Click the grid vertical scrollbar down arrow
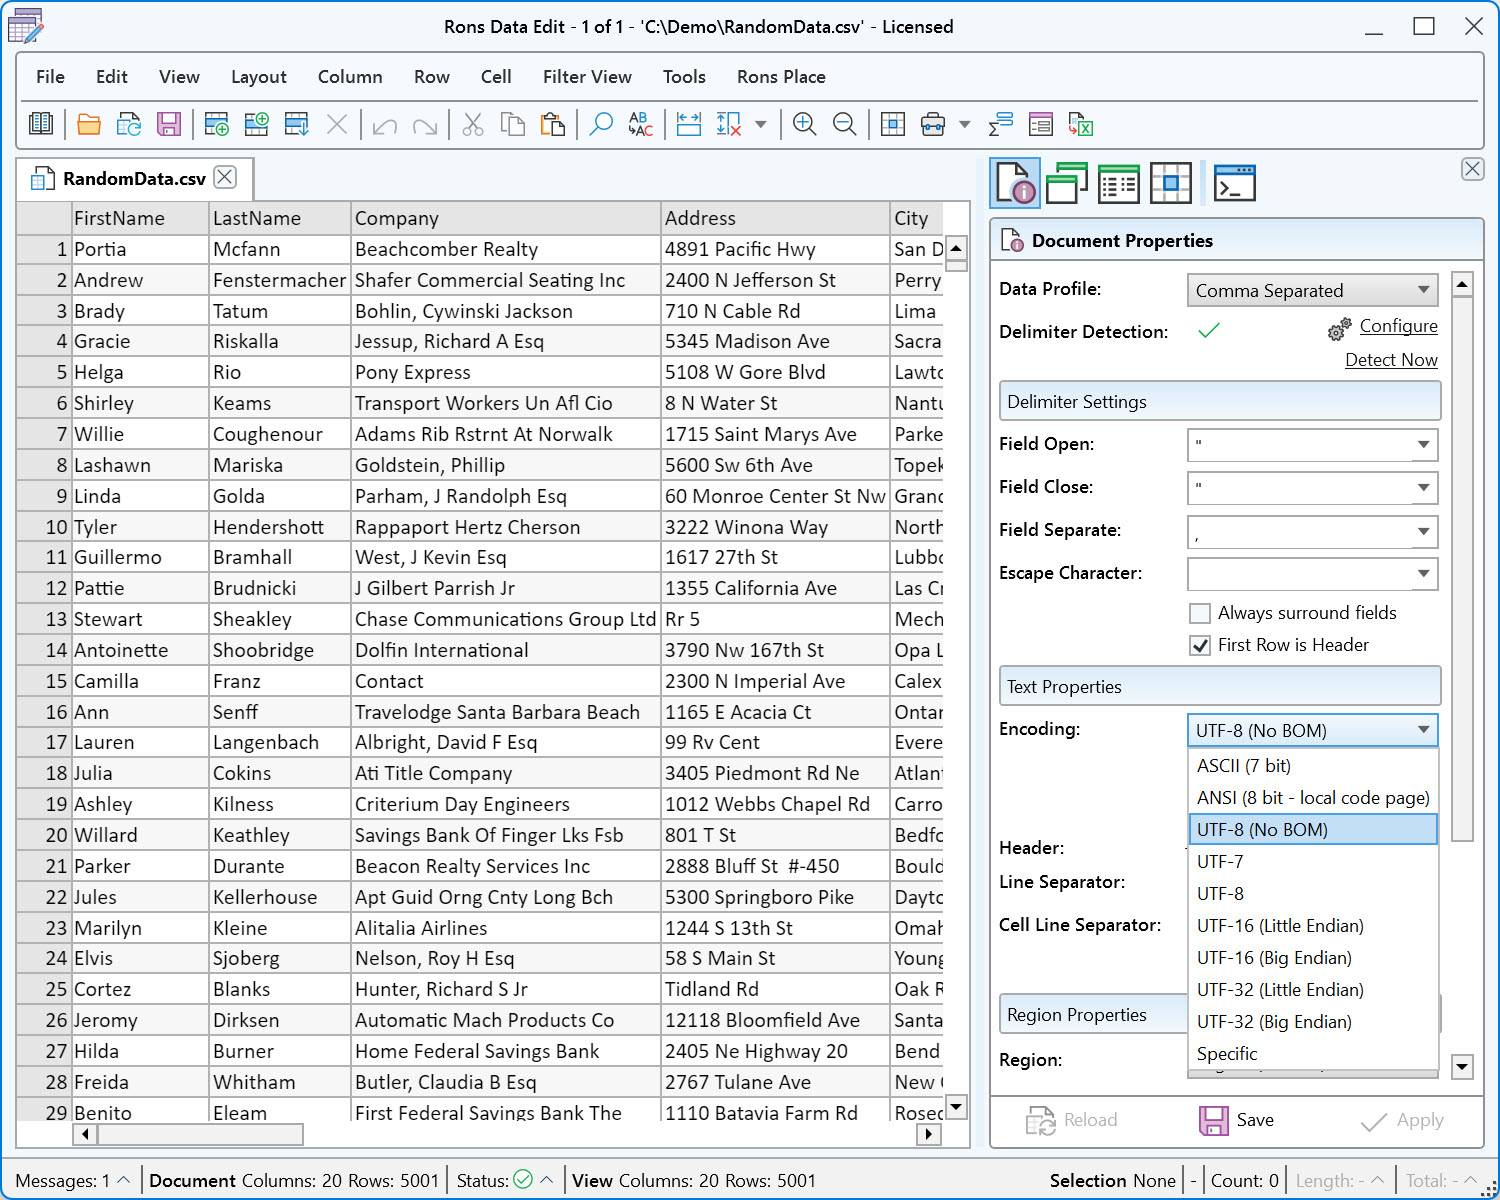This screenshot has height=1200, width=1500. click(x=957, y=1106)
